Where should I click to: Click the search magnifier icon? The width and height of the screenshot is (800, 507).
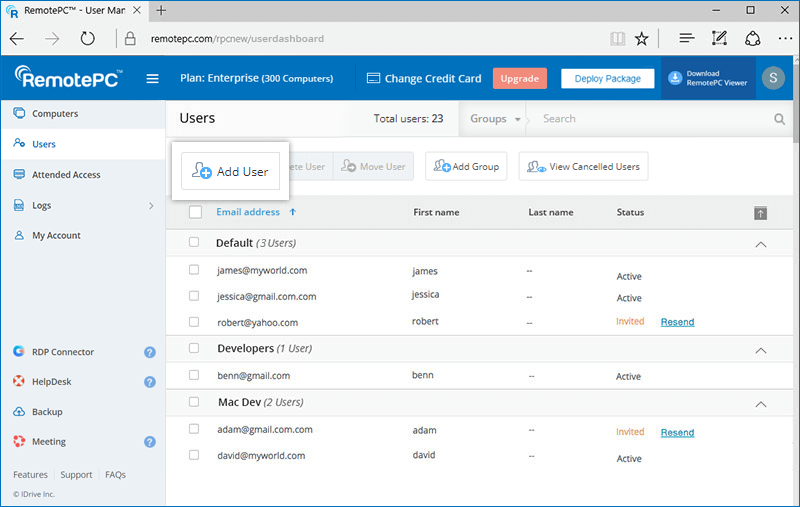pyautogui.click(x=779, y=119)
